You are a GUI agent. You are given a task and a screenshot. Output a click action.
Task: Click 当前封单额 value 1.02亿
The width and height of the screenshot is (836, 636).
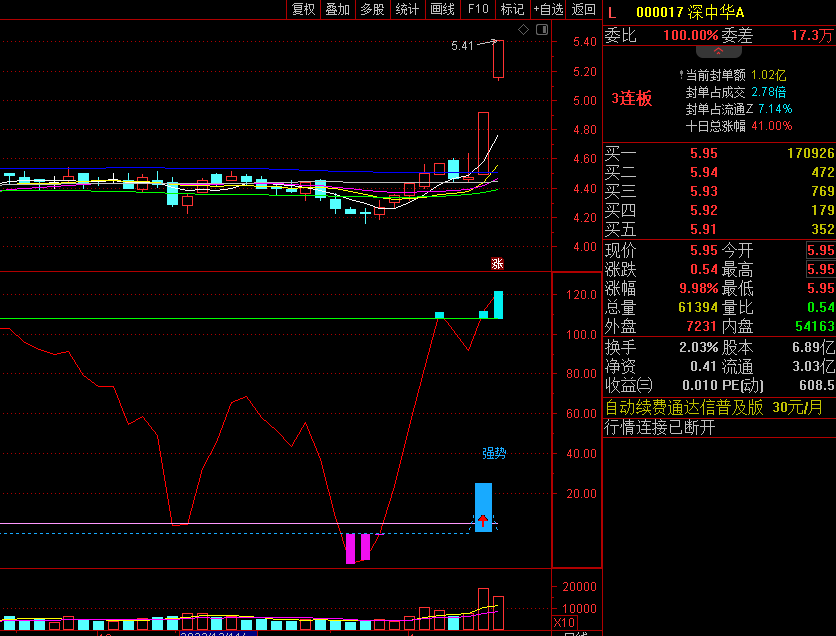pyautogui.click(x=768, y=75)
